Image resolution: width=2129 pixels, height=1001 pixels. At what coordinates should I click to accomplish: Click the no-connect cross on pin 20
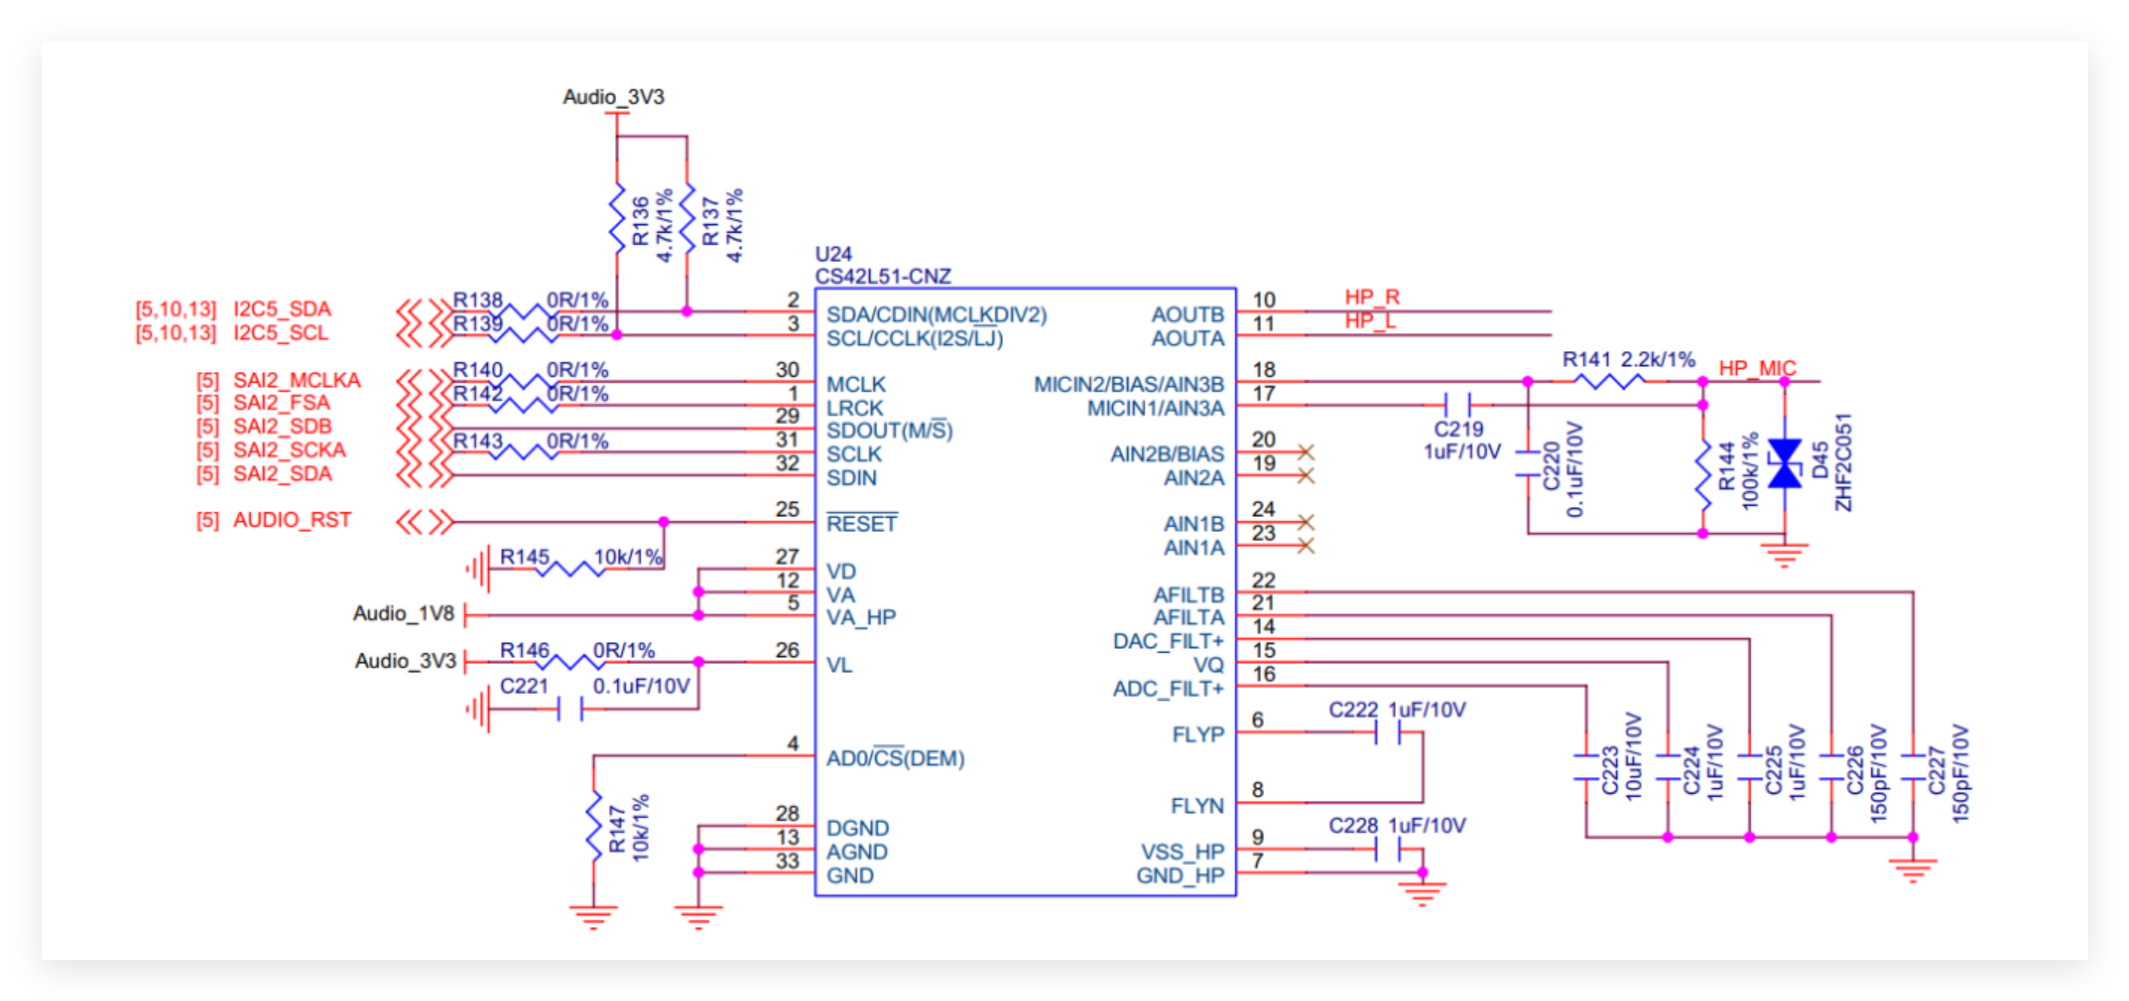click(x=1305, y=452)
